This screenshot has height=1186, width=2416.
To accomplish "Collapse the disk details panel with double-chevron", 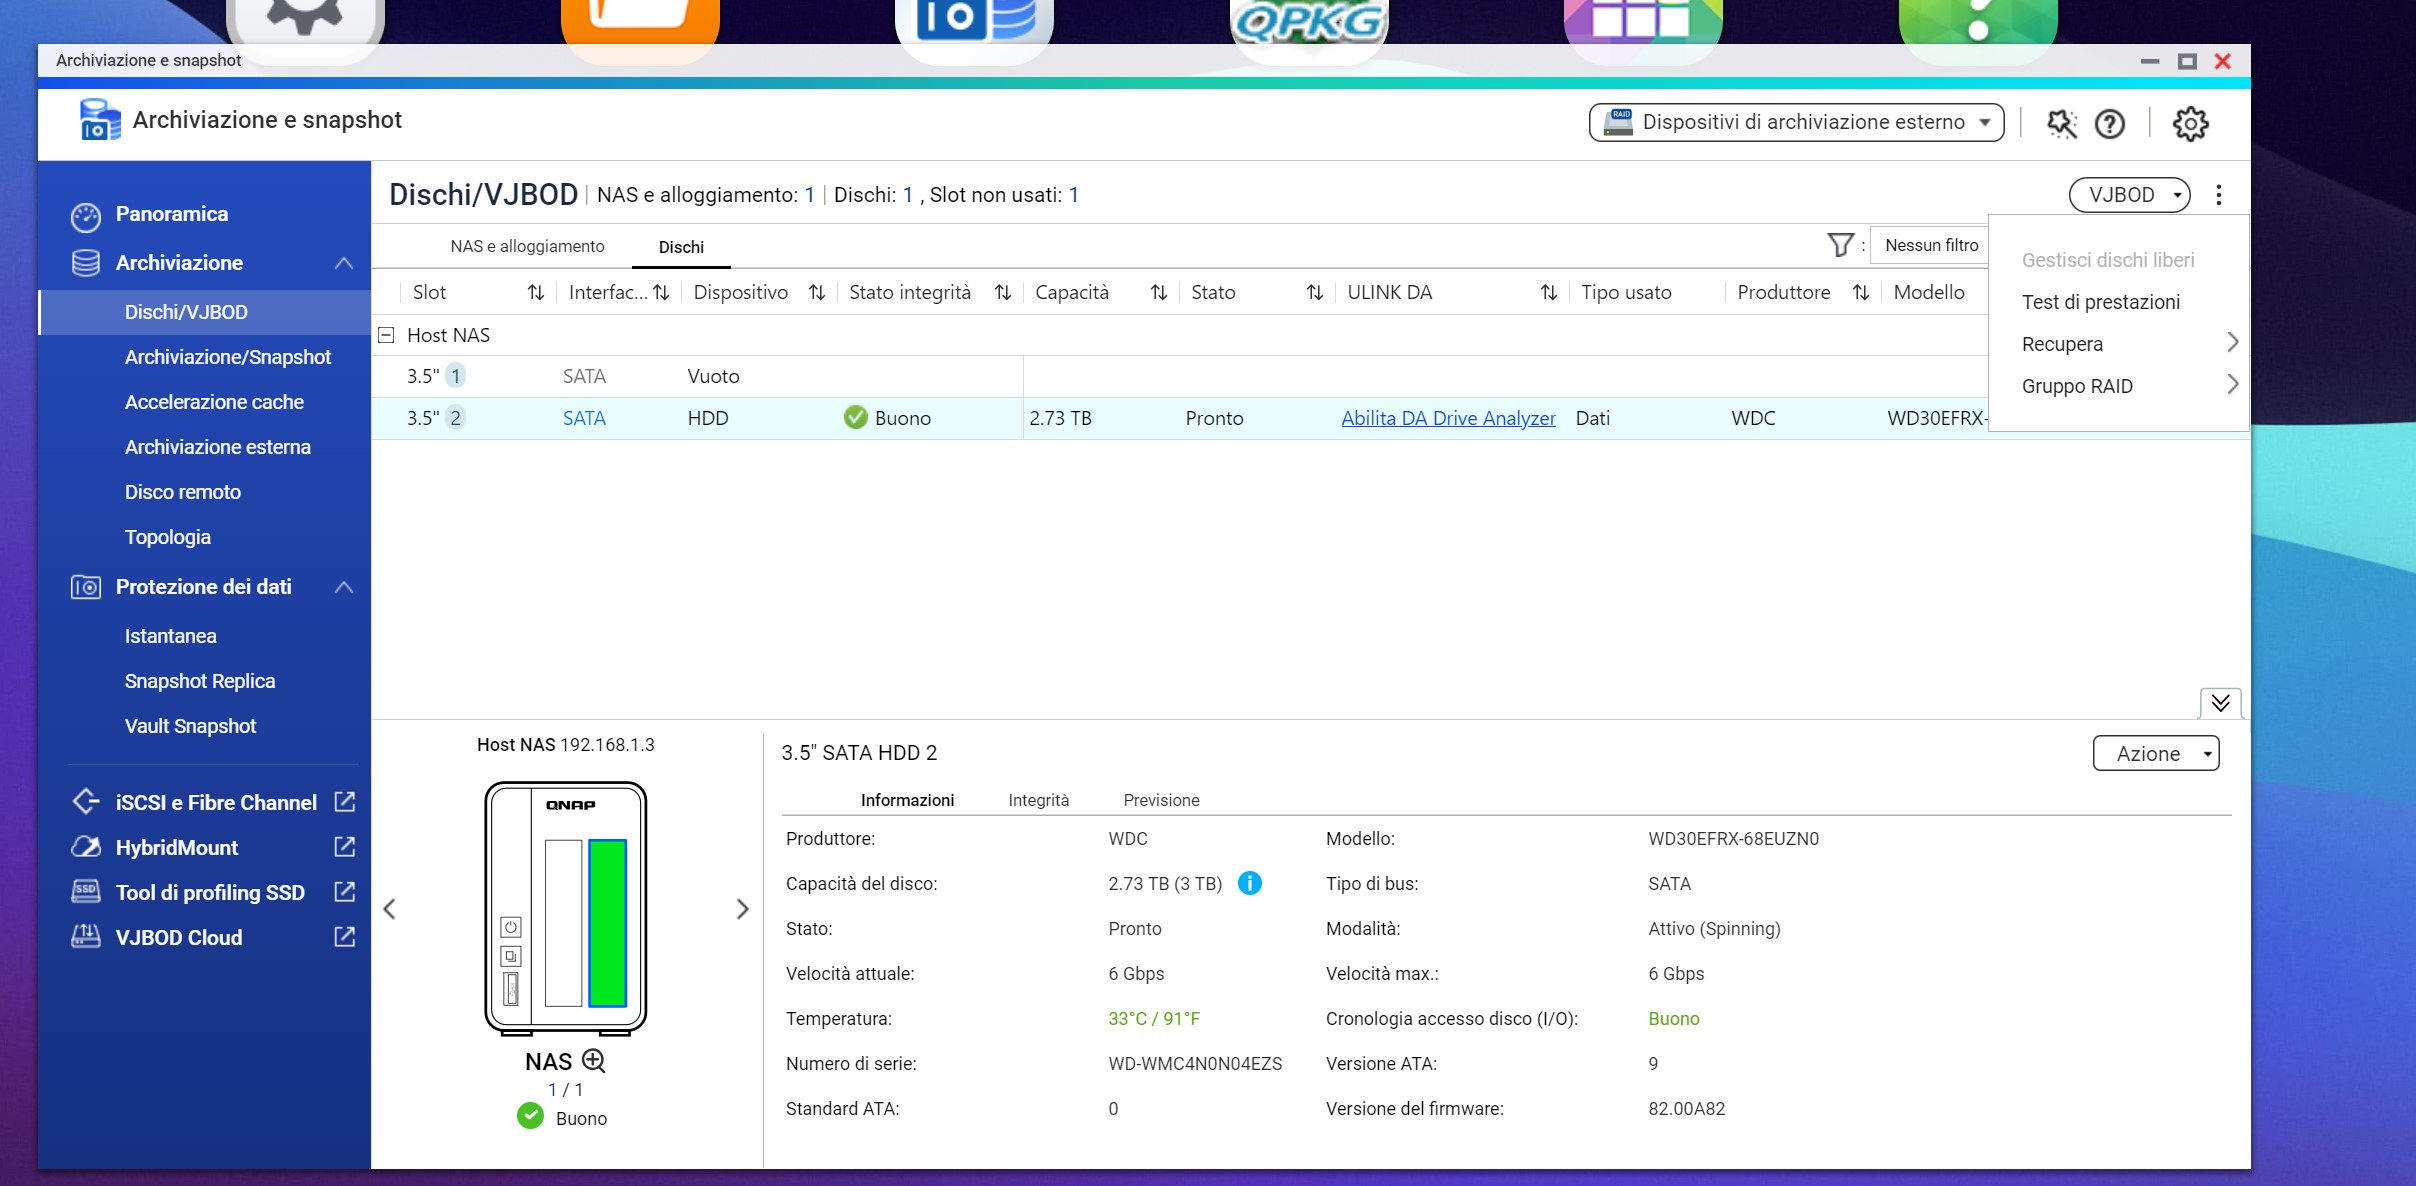I will (2220, 703).
